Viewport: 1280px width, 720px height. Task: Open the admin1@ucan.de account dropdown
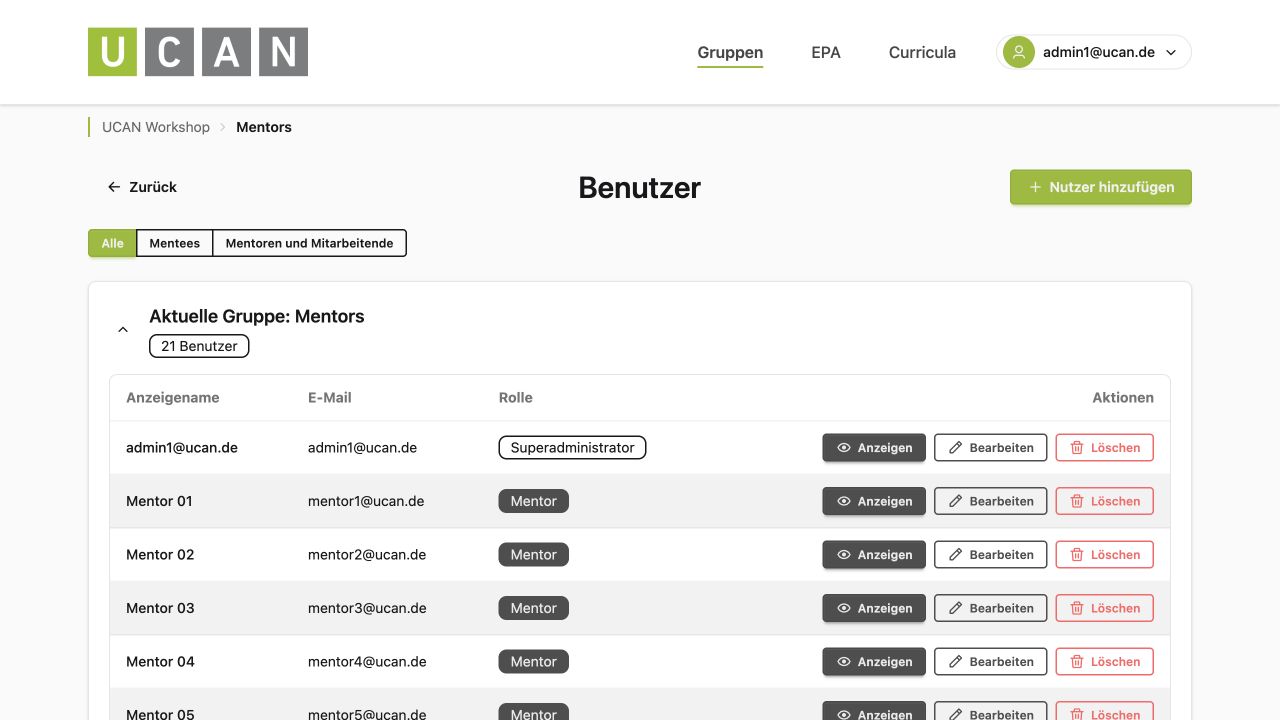coord(1094,52)
